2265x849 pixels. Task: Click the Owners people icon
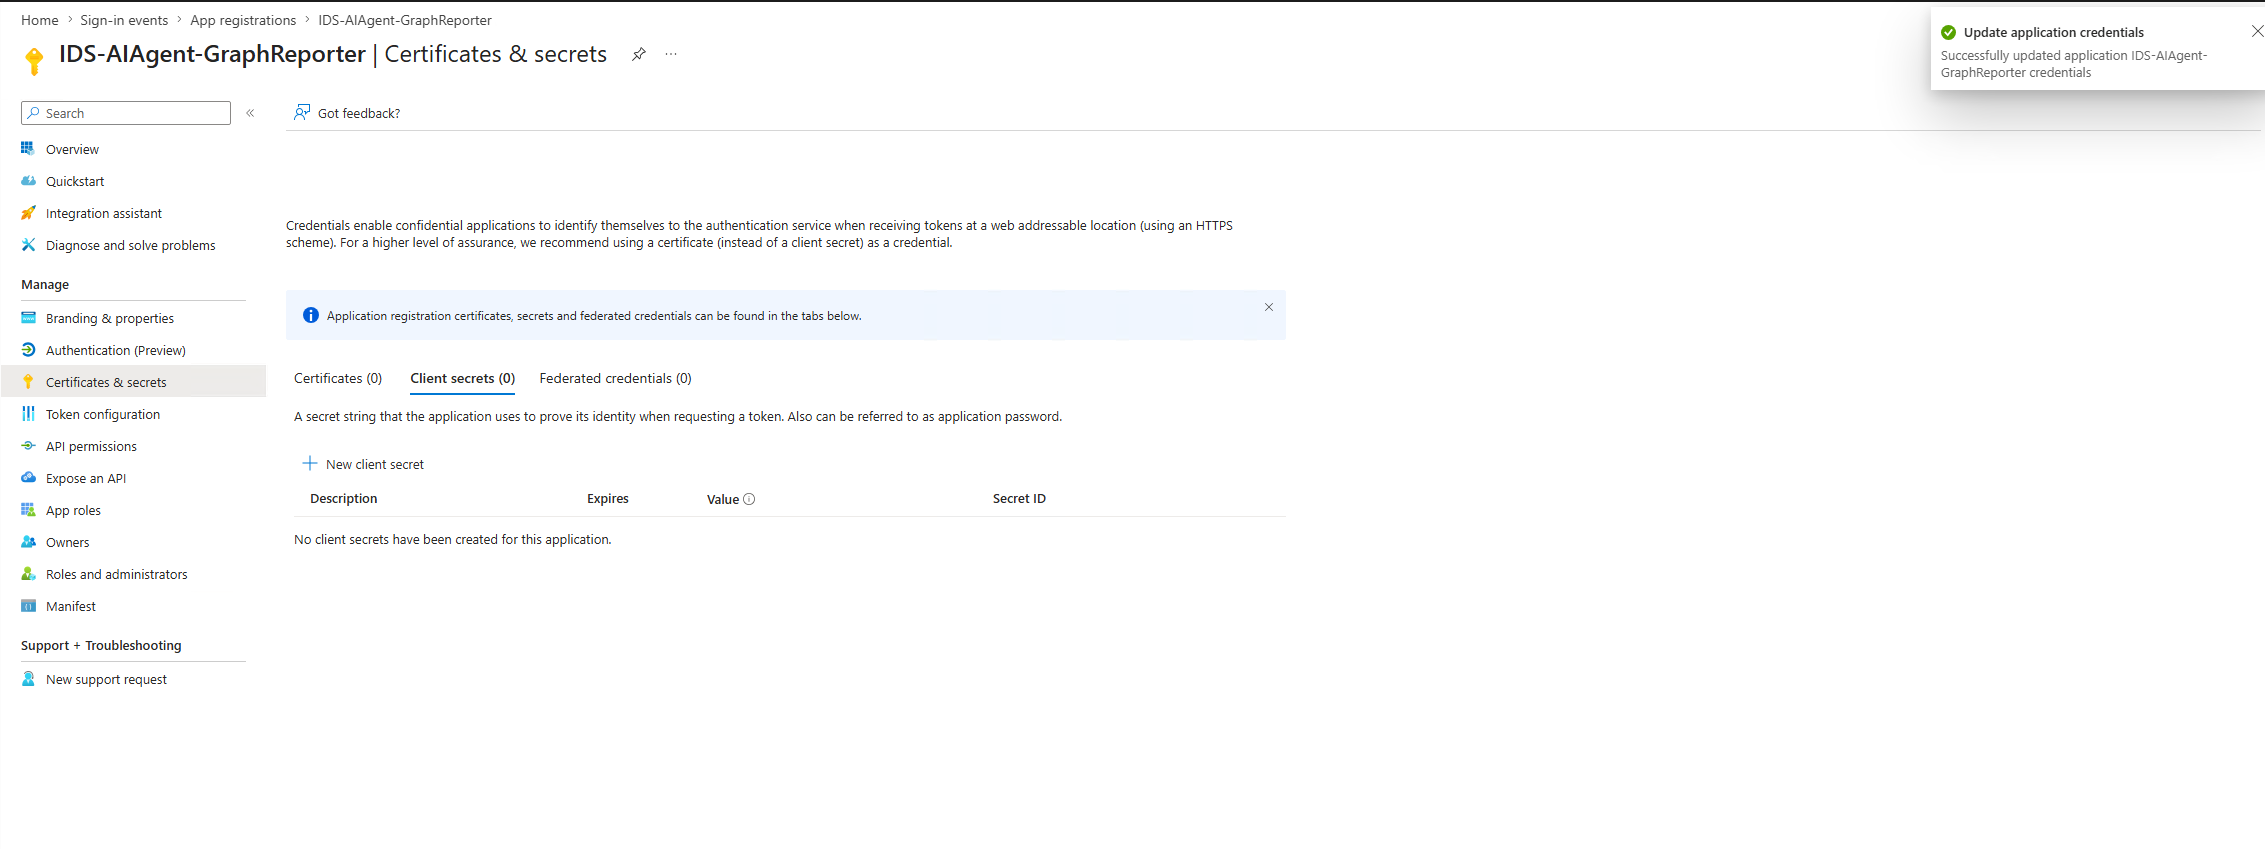coord(28,542)
